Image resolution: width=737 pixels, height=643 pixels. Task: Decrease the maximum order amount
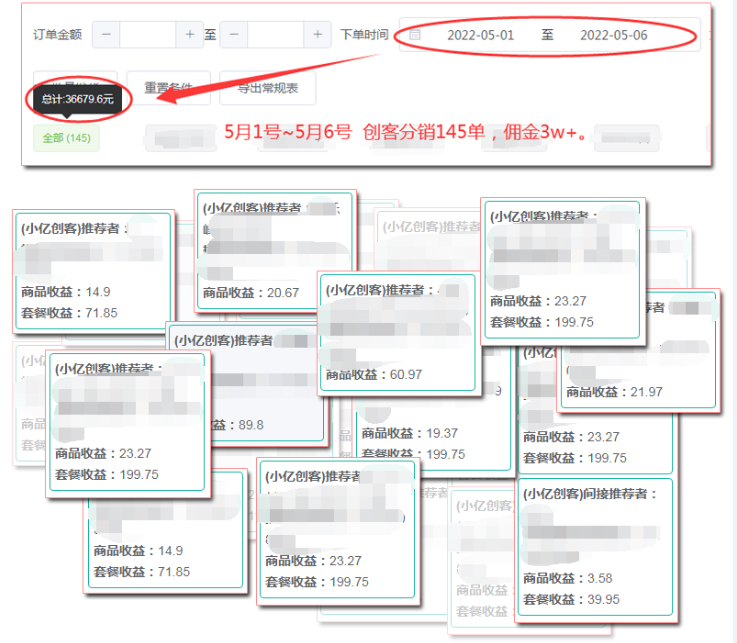click(234, 34)
